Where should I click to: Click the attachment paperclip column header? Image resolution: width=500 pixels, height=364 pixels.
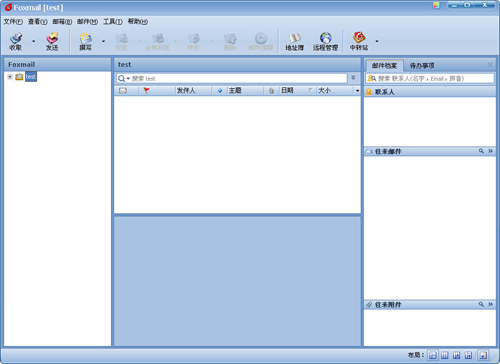coord(271,90)
